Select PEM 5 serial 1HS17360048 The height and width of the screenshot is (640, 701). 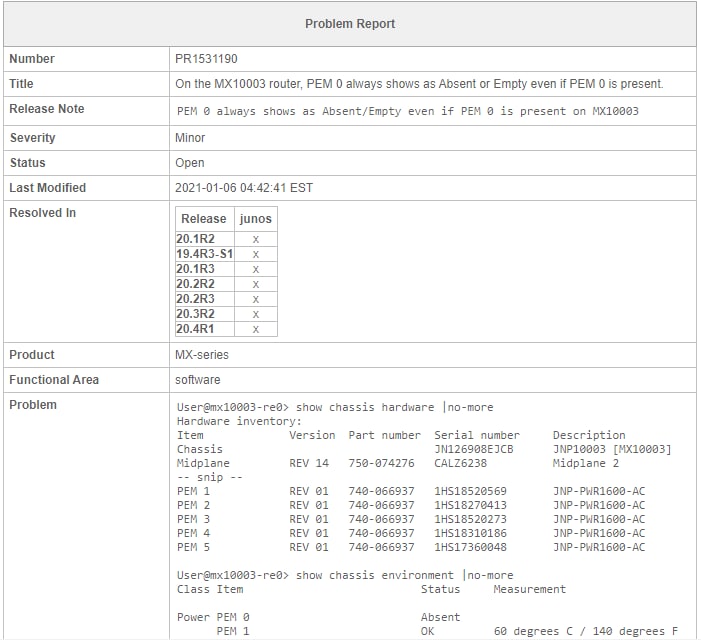(470, 547)
